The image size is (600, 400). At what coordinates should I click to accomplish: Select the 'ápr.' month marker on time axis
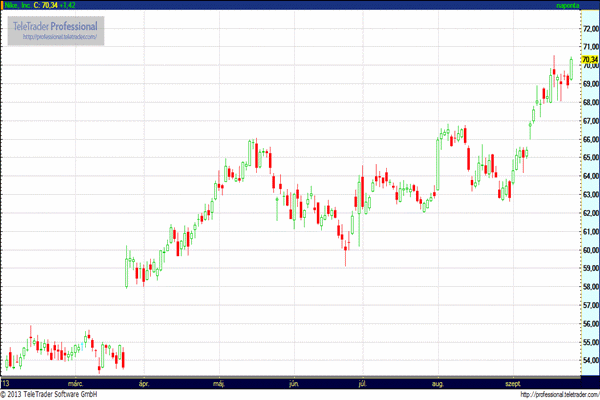tap(144, 383)
